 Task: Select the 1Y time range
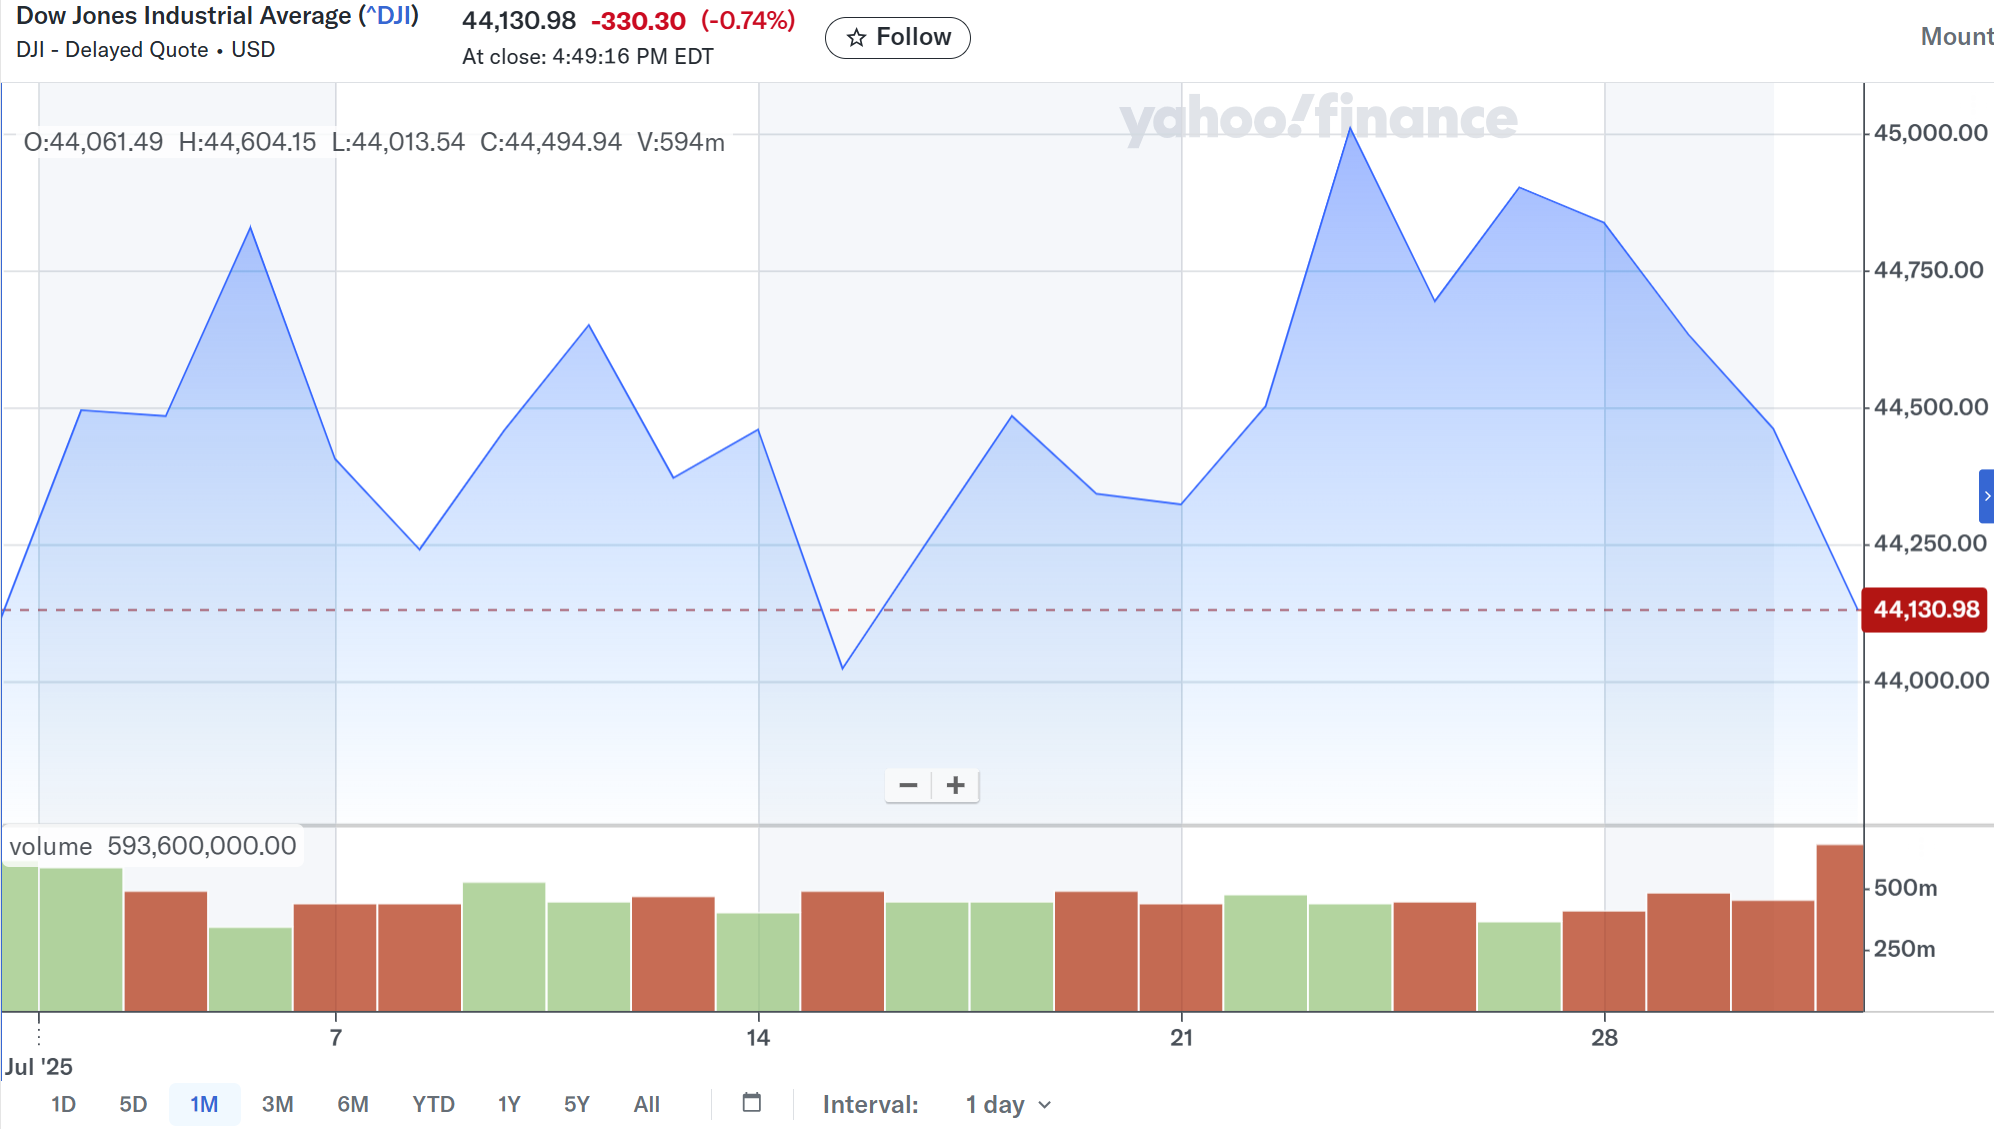point(509,1104)
